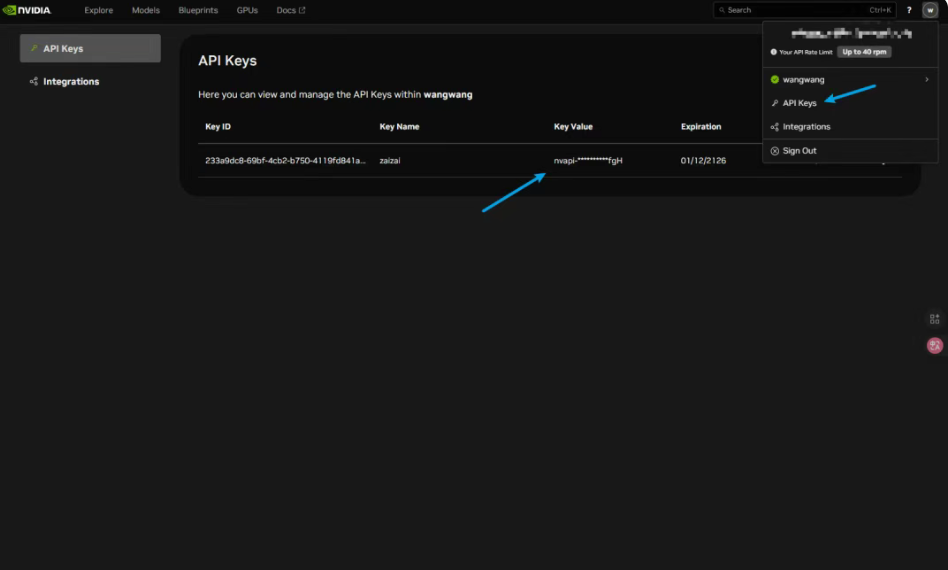This screenshot has width=948, height=570.
Task: Click the expiration date 01/12/2126
Action: tap(703, 160)
